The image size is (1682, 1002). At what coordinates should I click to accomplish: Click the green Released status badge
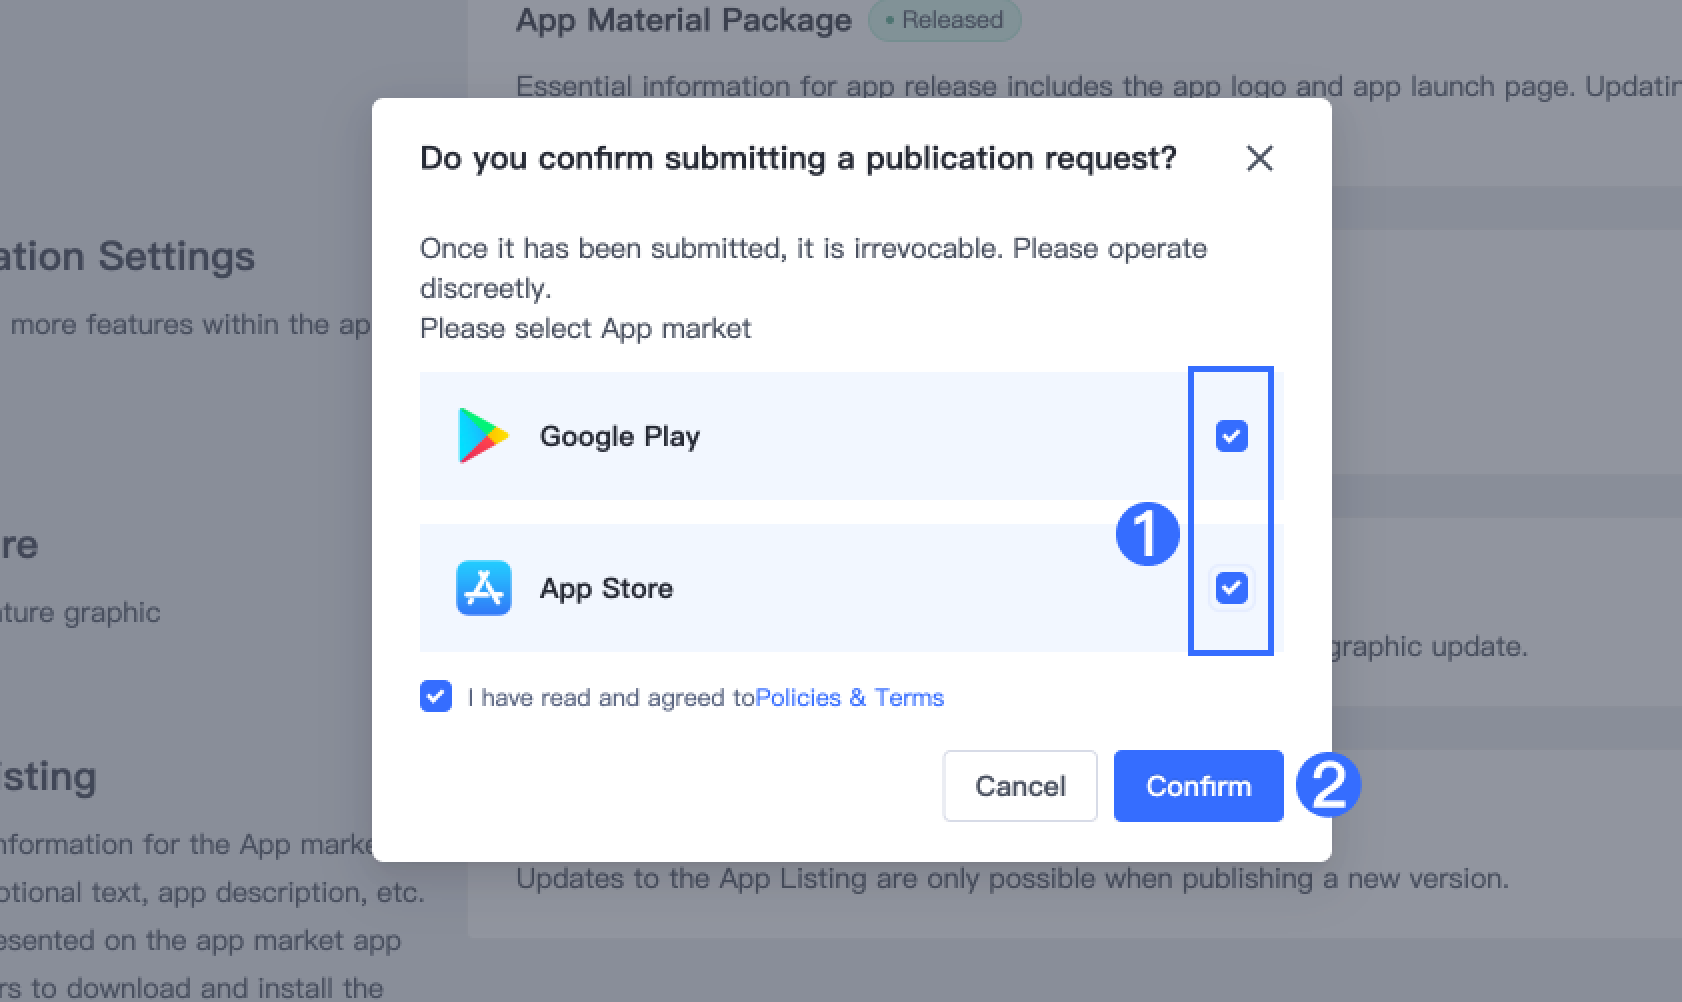pyautogui.click(x=944, y=20)
